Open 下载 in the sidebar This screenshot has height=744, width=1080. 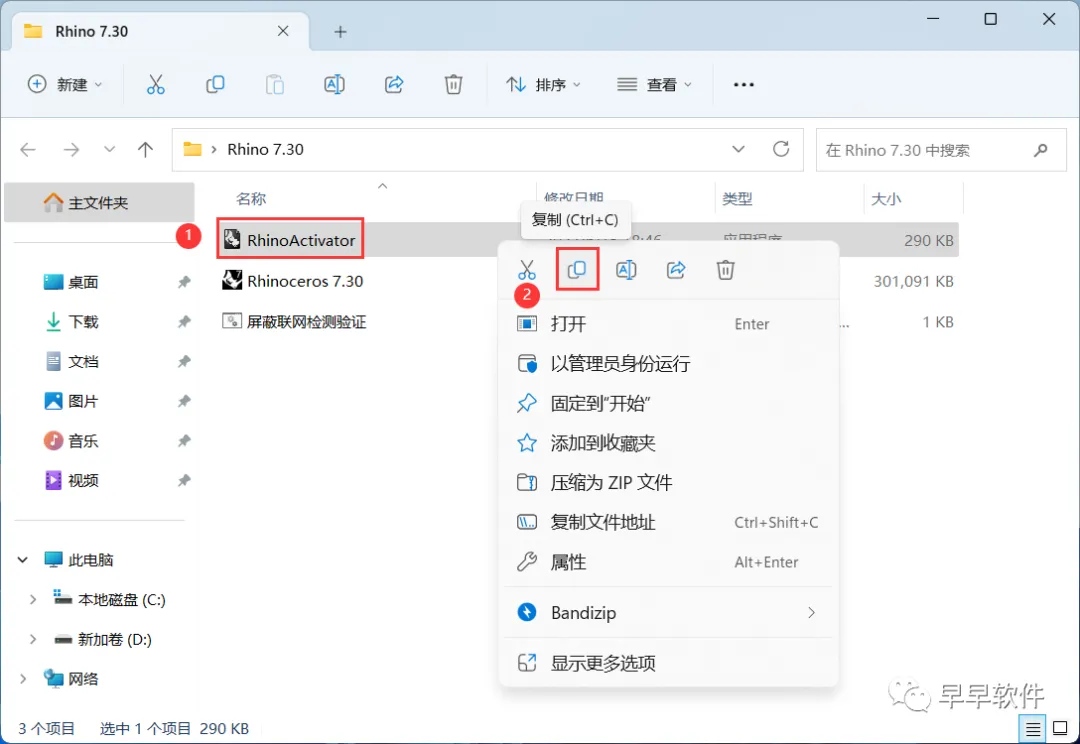83,322
